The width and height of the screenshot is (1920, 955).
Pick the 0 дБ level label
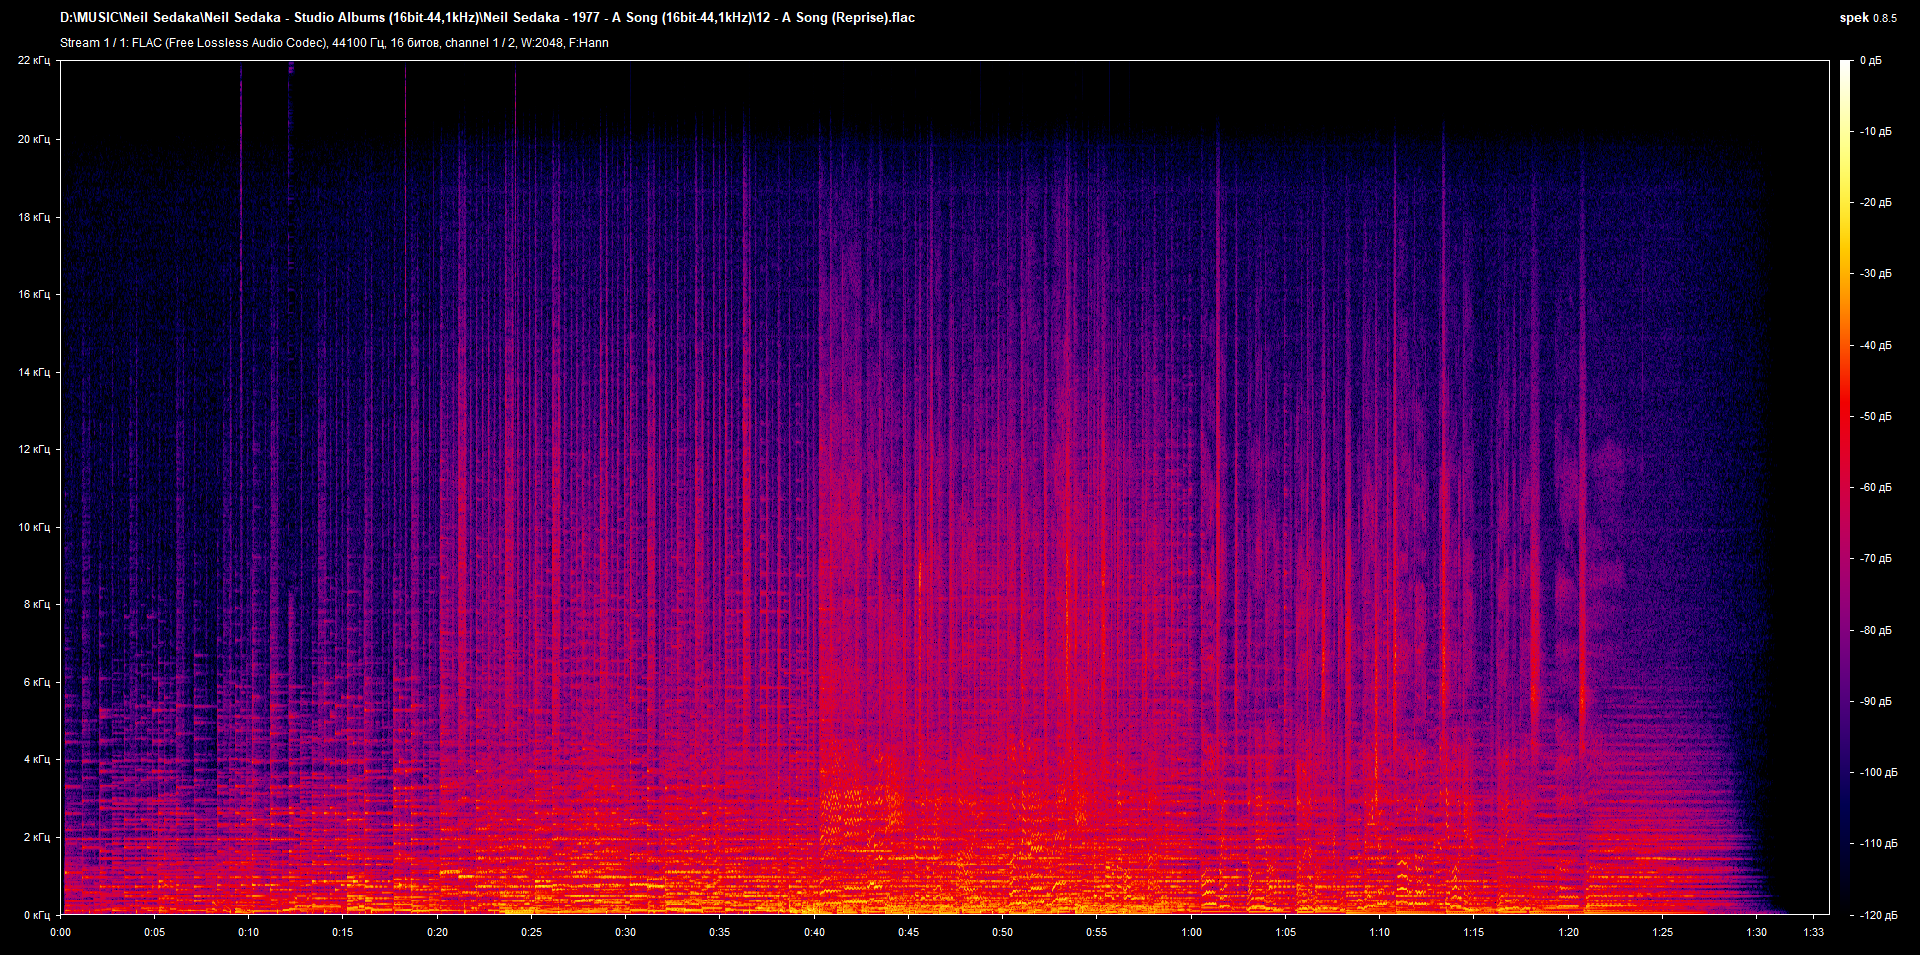pos(1871,61)
